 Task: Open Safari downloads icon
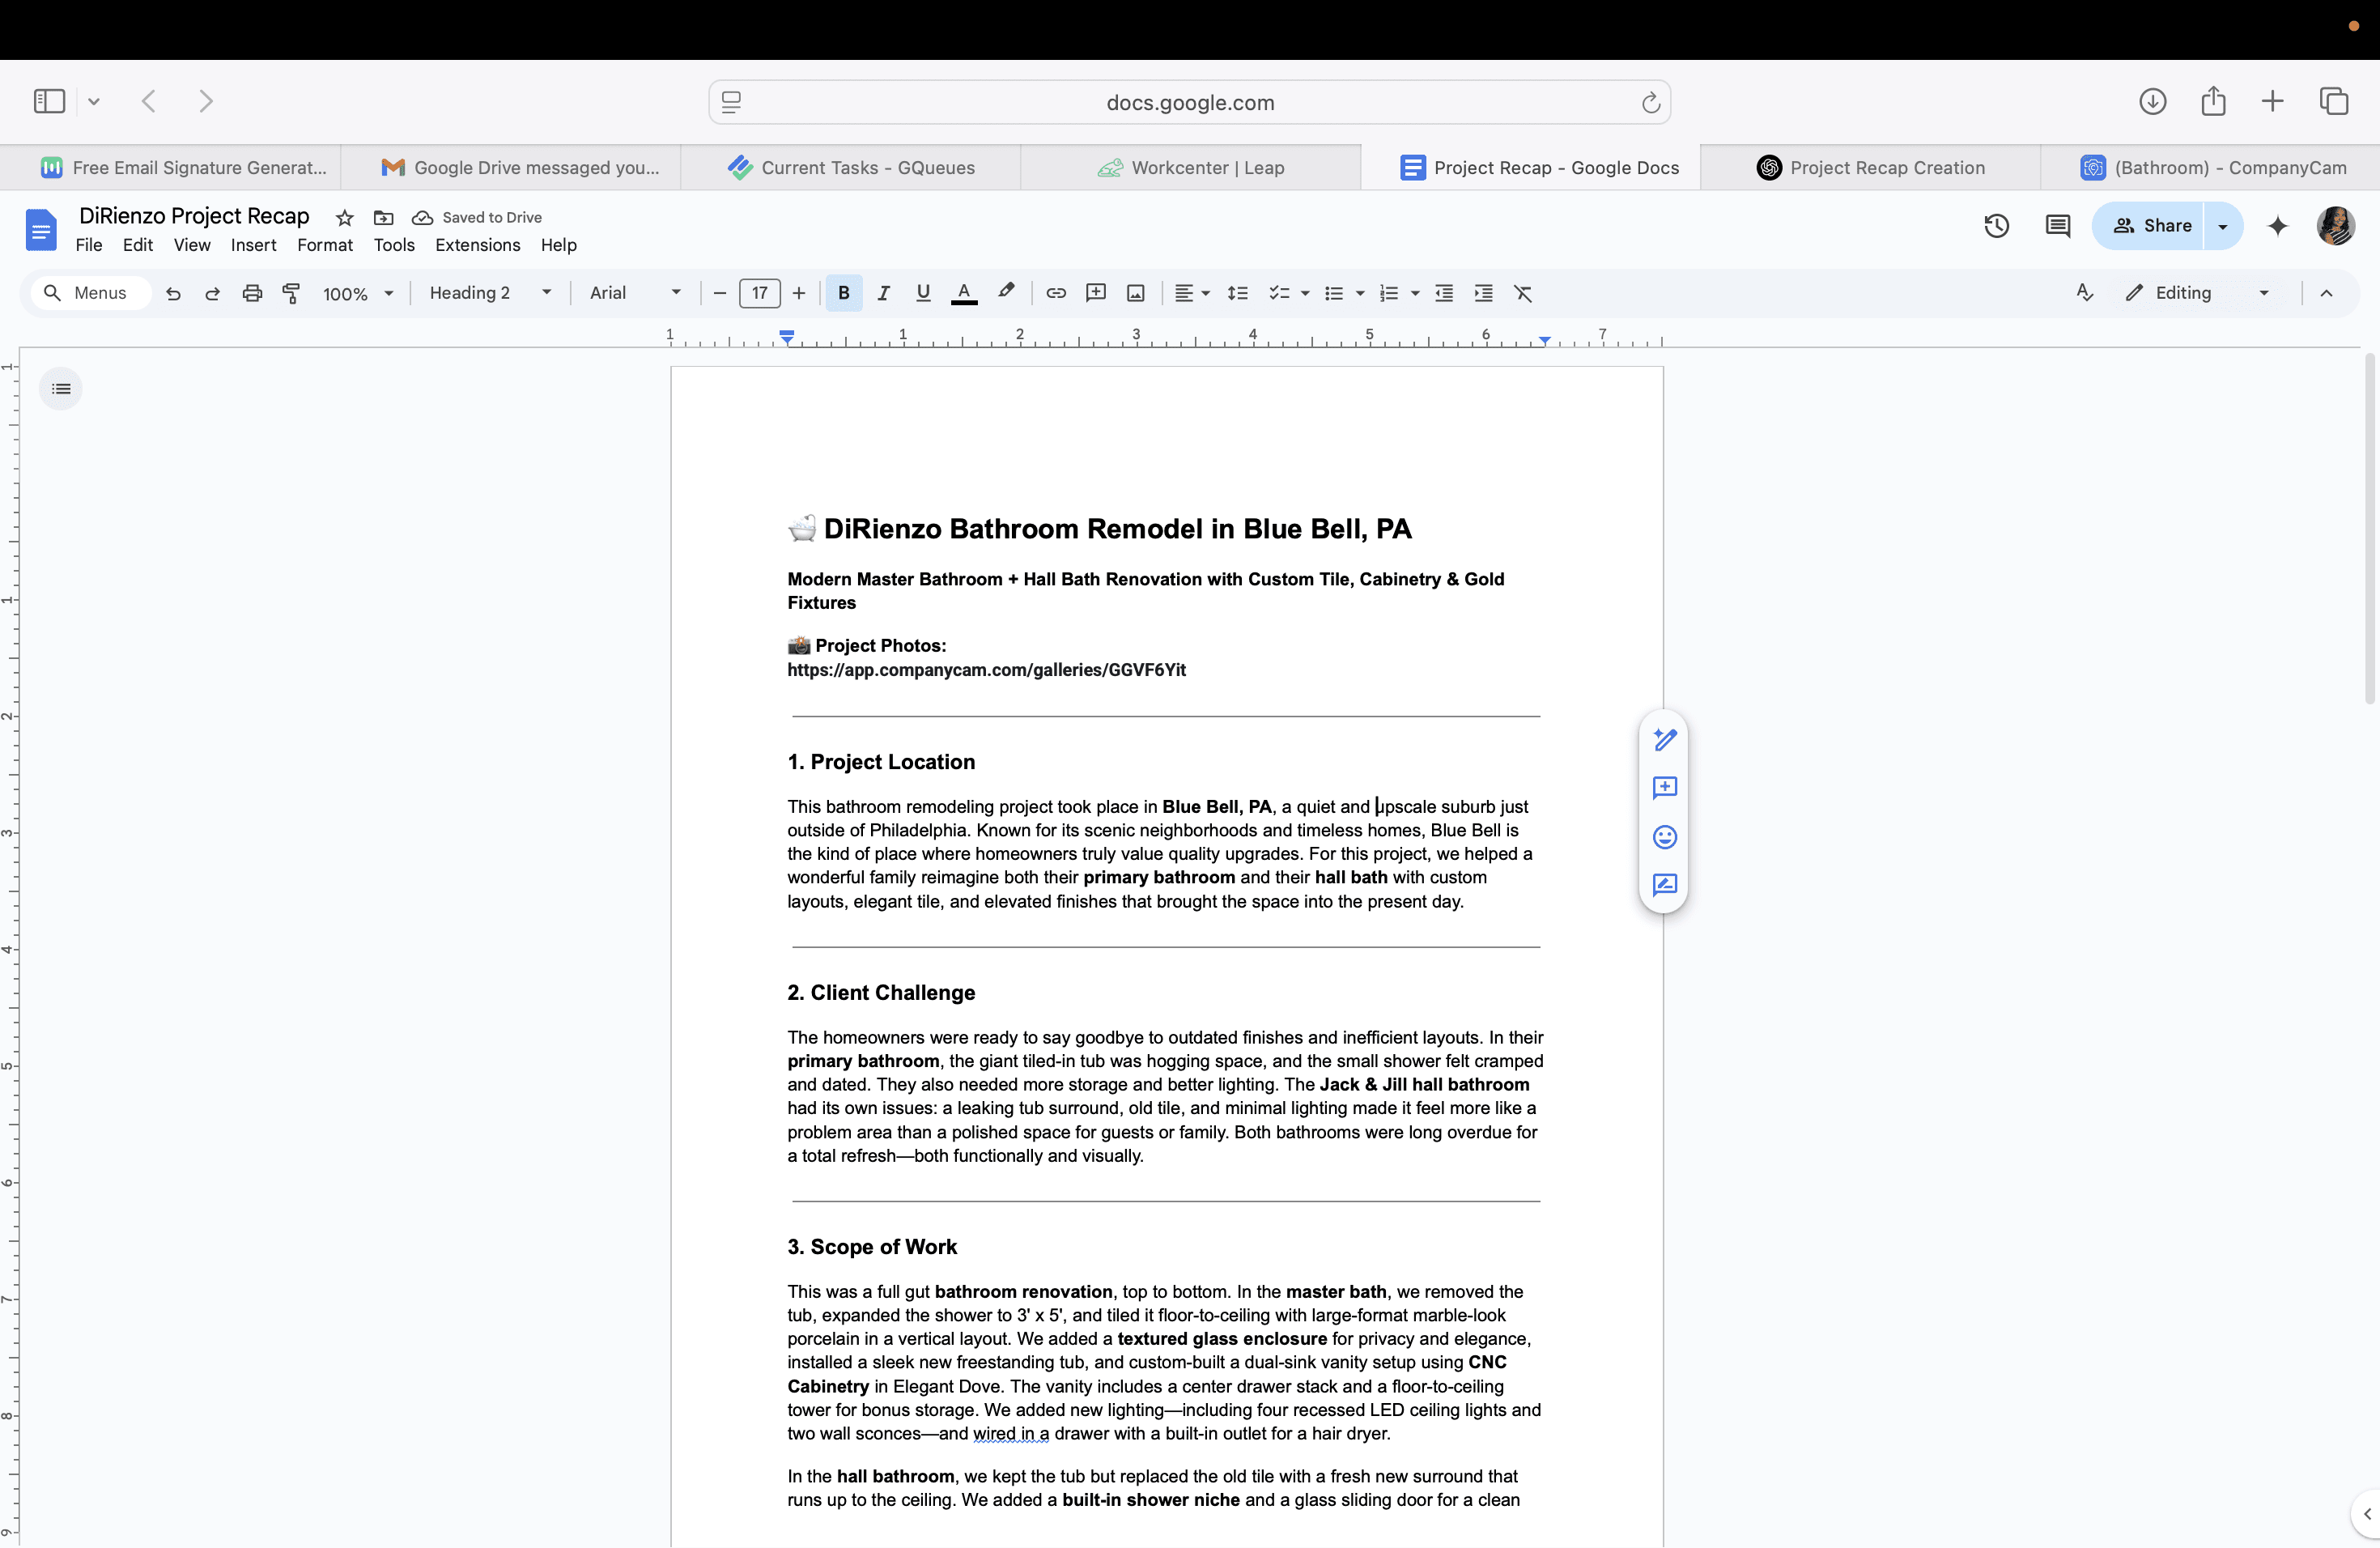point(2153,101)
